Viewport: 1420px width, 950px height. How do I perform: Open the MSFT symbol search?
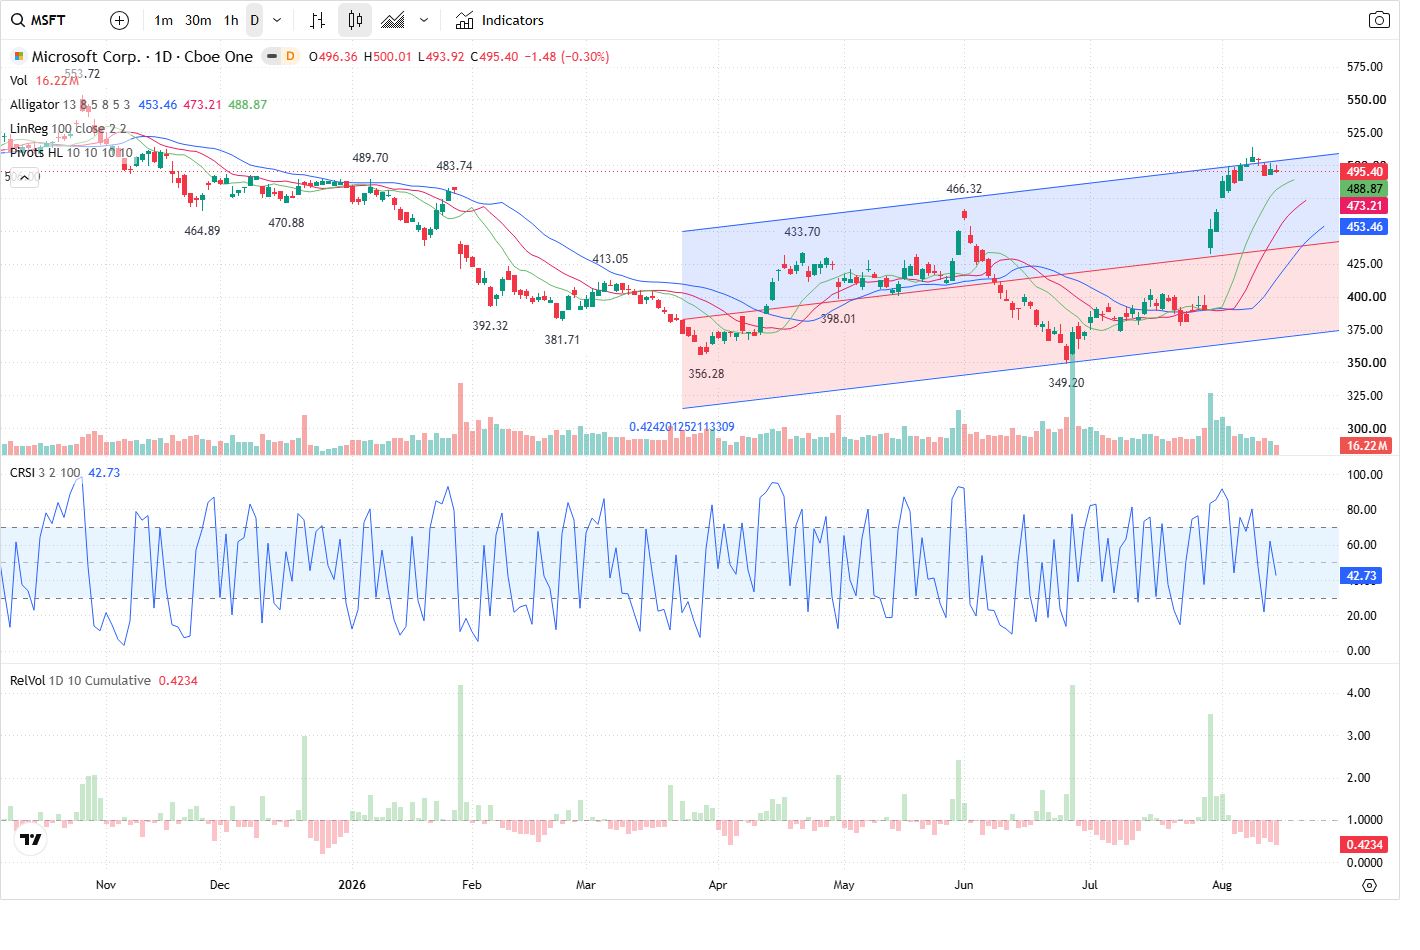click(x=39, y=20)
